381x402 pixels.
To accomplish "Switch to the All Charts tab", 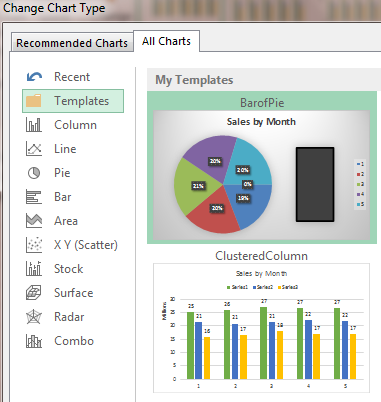I will pyautogui.click(x=166, y=41).
